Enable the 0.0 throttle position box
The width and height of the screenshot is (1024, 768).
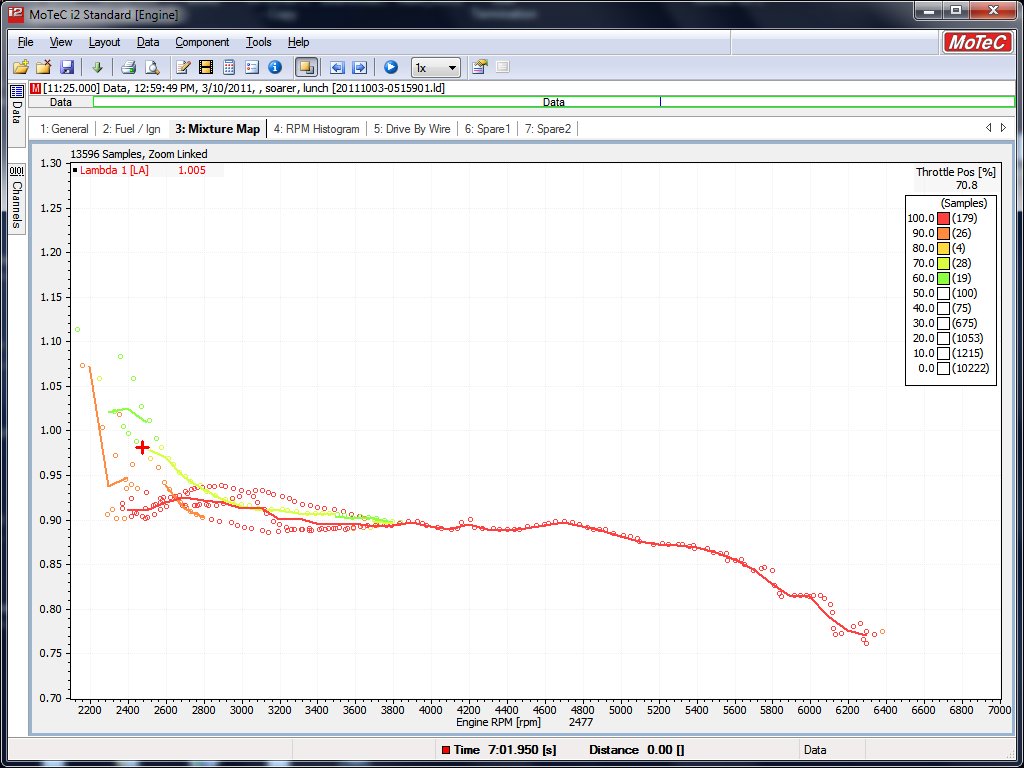[x=944, y=368]
